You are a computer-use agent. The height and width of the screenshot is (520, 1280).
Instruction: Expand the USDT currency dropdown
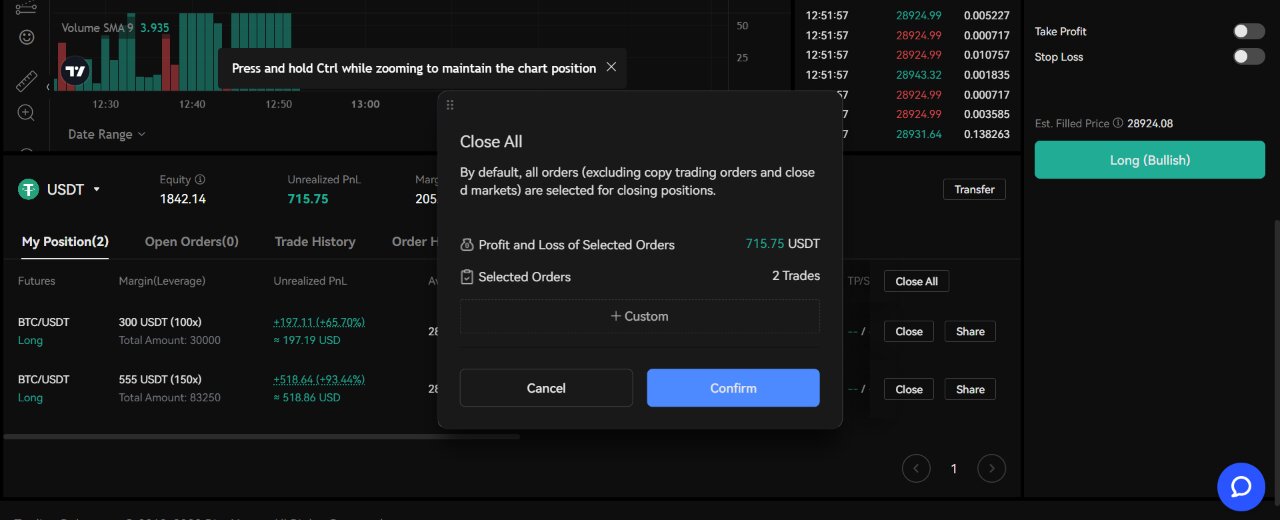97,189
